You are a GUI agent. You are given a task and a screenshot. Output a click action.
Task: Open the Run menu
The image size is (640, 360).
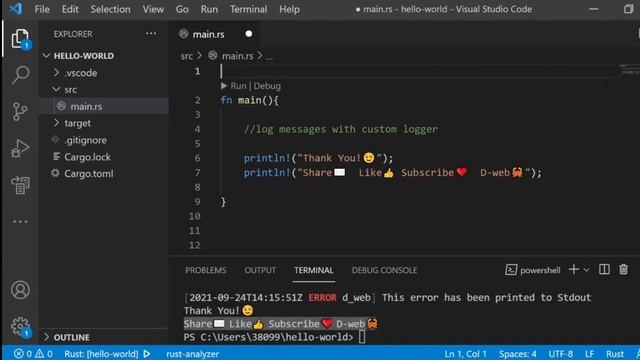click(x=209, y=9)
